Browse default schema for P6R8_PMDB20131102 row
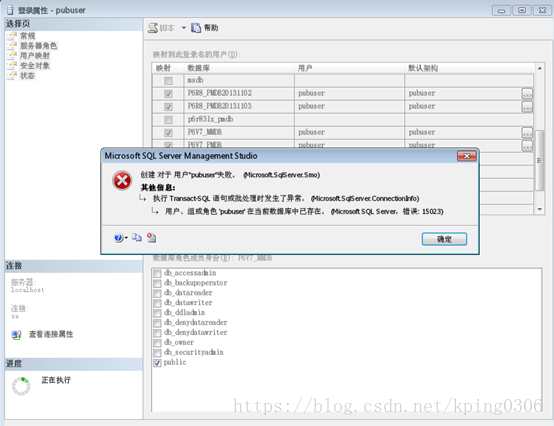554x426 pixels. tap(527, 94)
